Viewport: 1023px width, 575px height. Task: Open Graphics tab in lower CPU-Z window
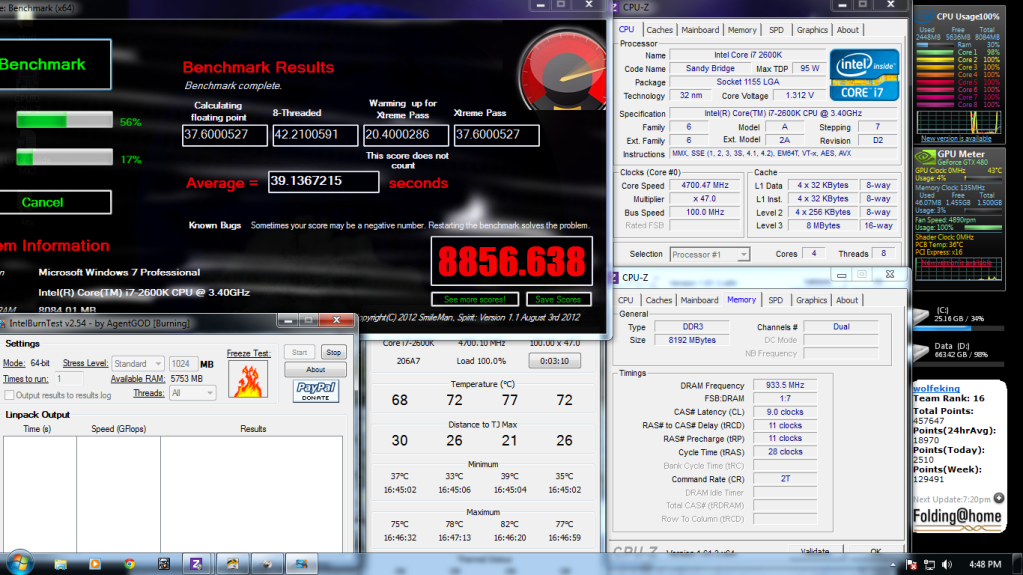(811, 300)
